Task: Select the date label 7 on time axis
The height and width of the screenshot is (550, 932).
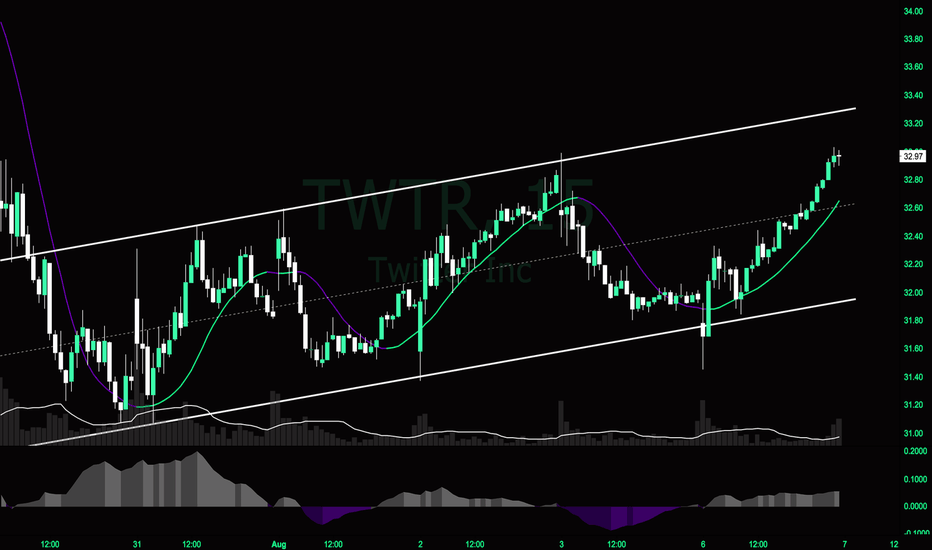Action: (845, 544)
